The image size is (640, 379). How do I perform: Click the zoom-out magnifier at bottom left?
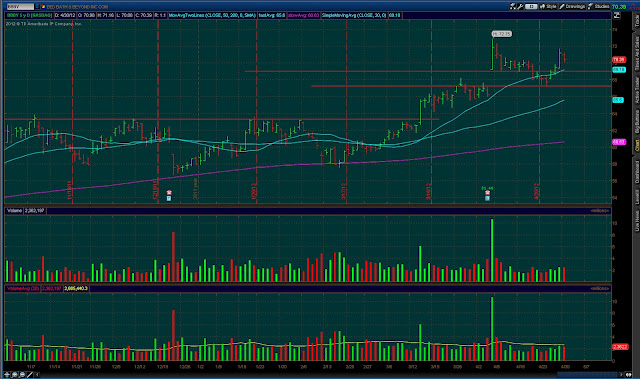click(x=22, y=375)
